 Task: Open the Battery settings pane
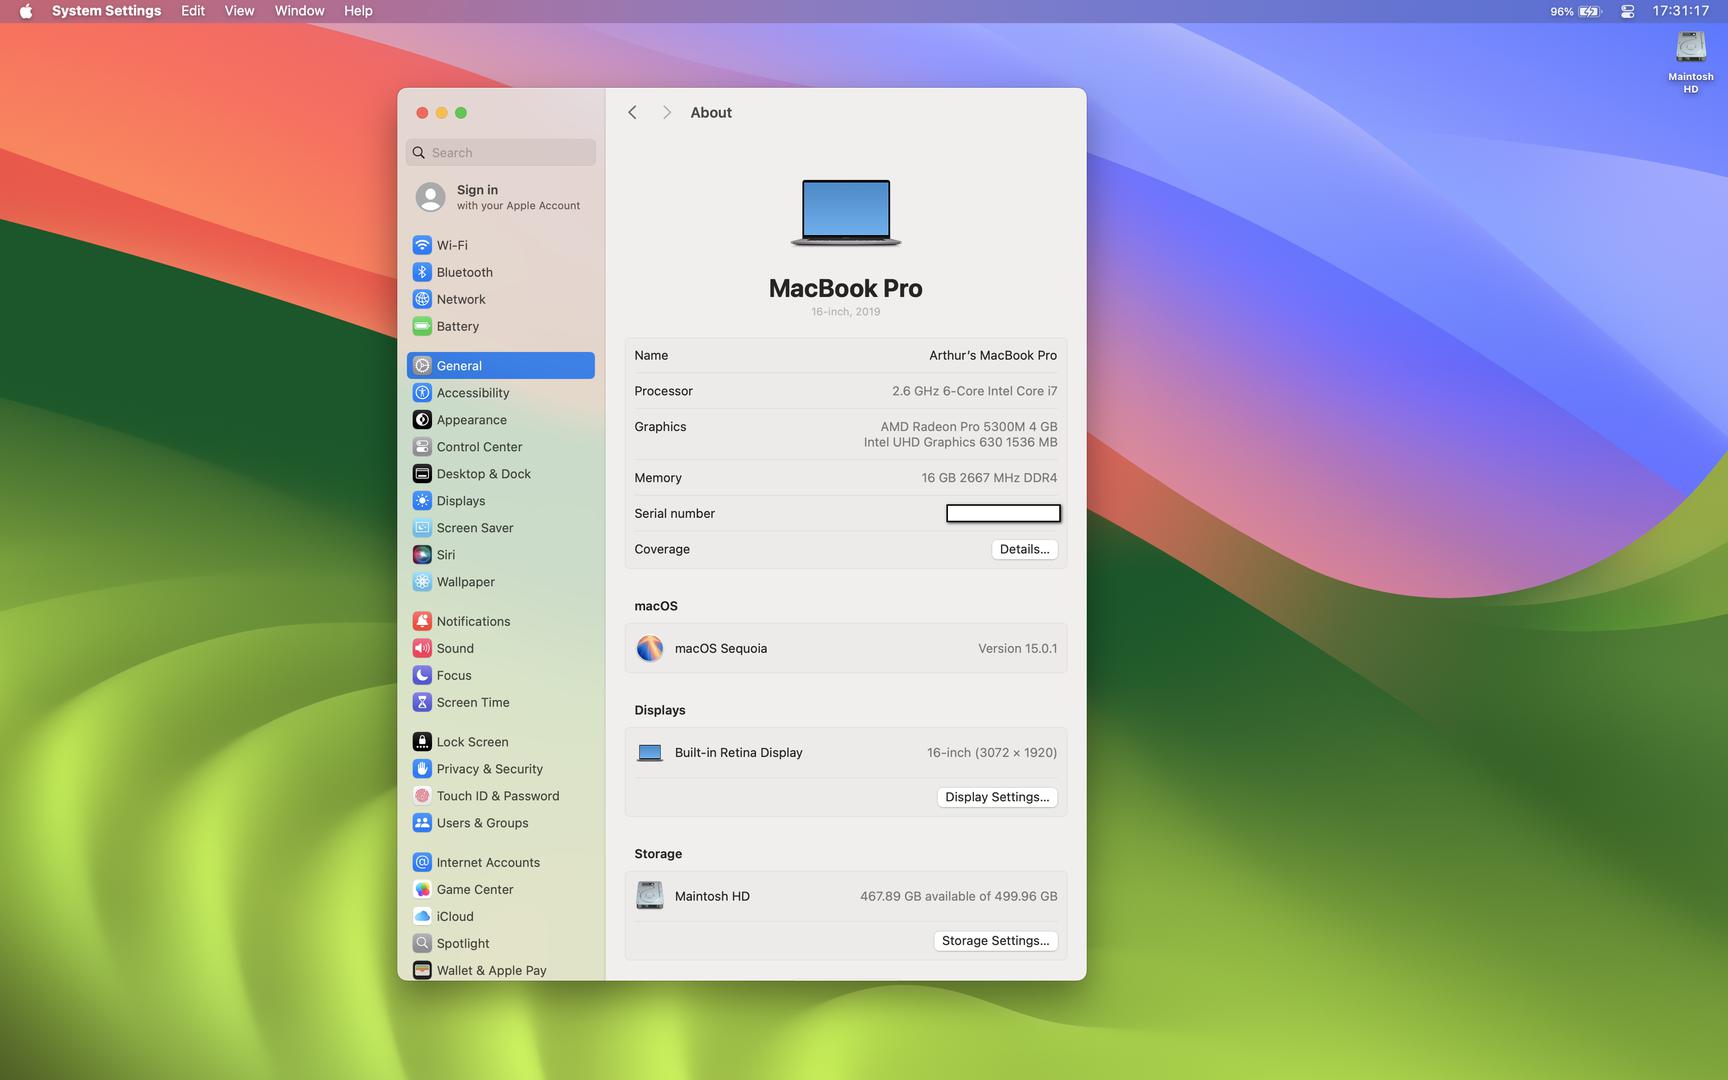457,326
